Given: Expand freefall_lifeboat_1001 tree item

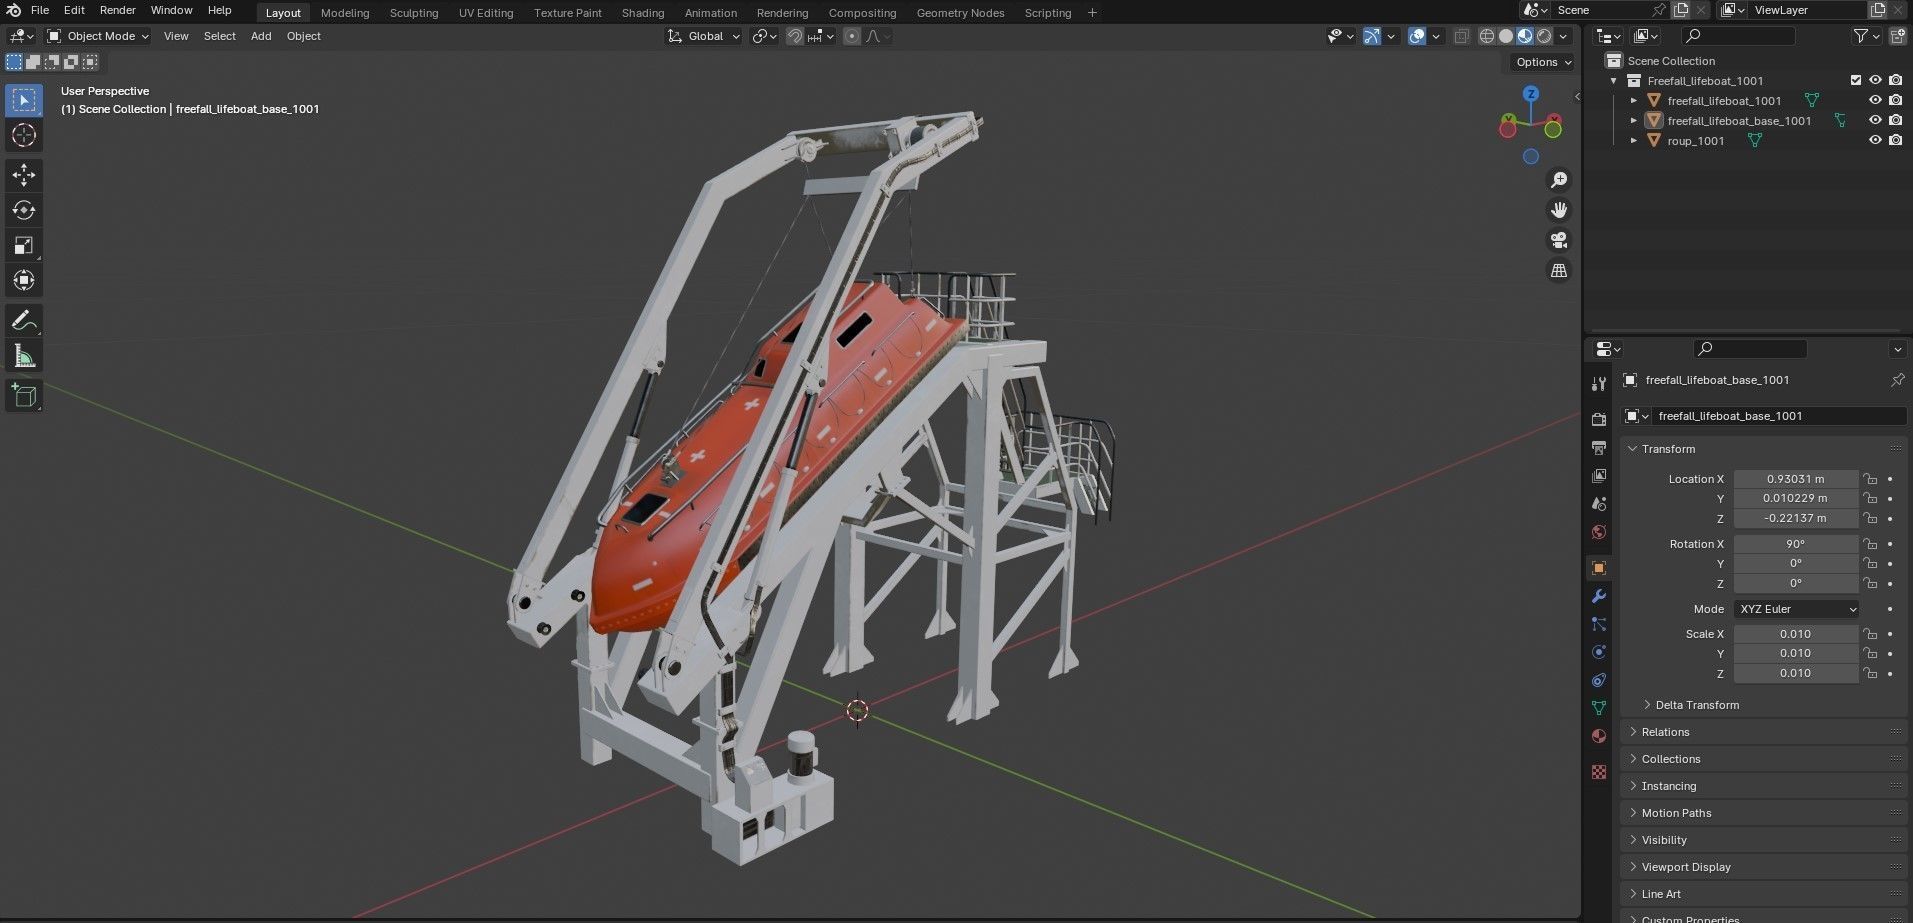Looking at the screenshot, I should click(x=1634, y=100).
